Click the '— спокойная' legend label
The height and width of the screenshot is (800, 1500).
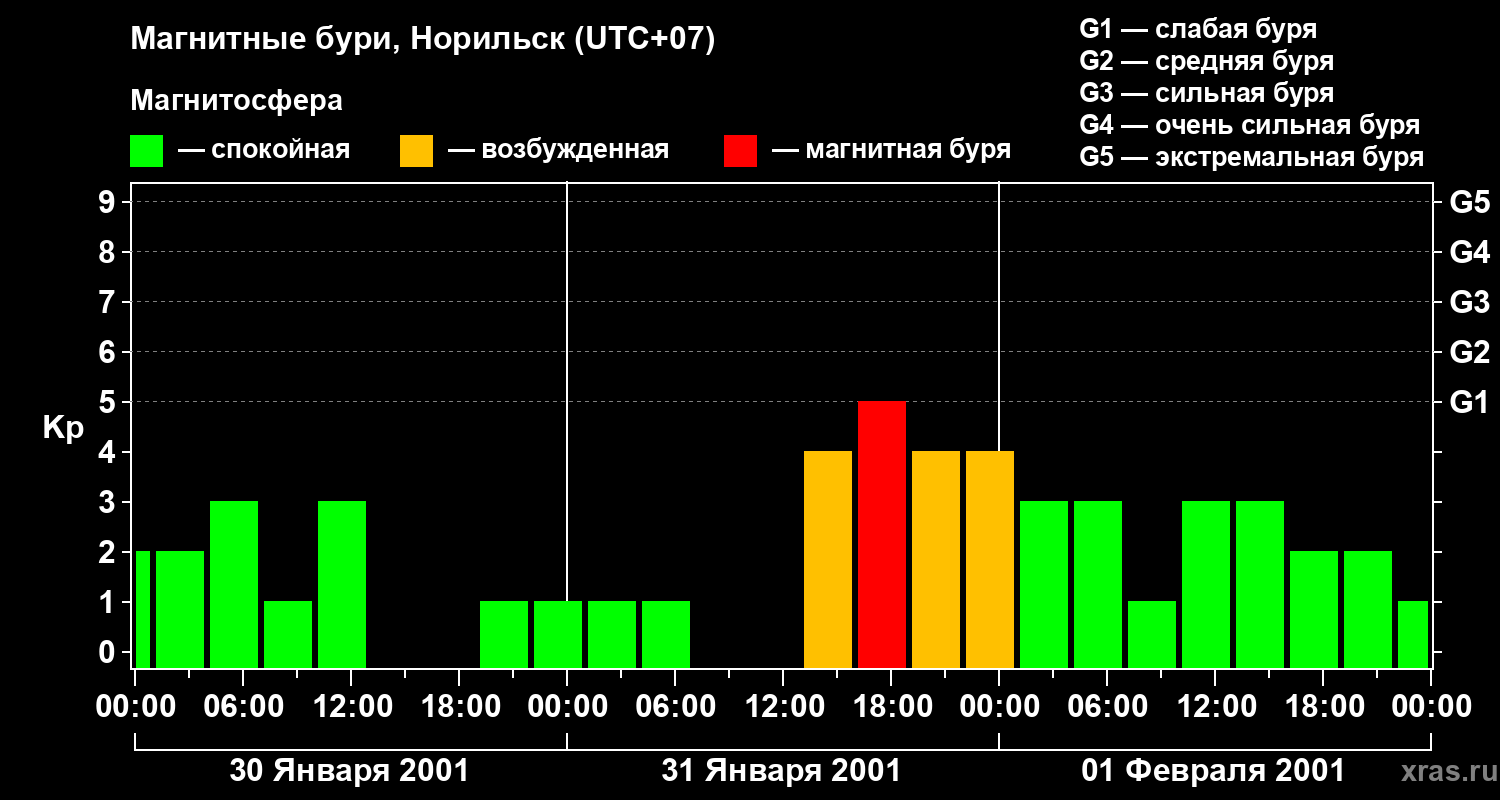click(x=264, y=150)
